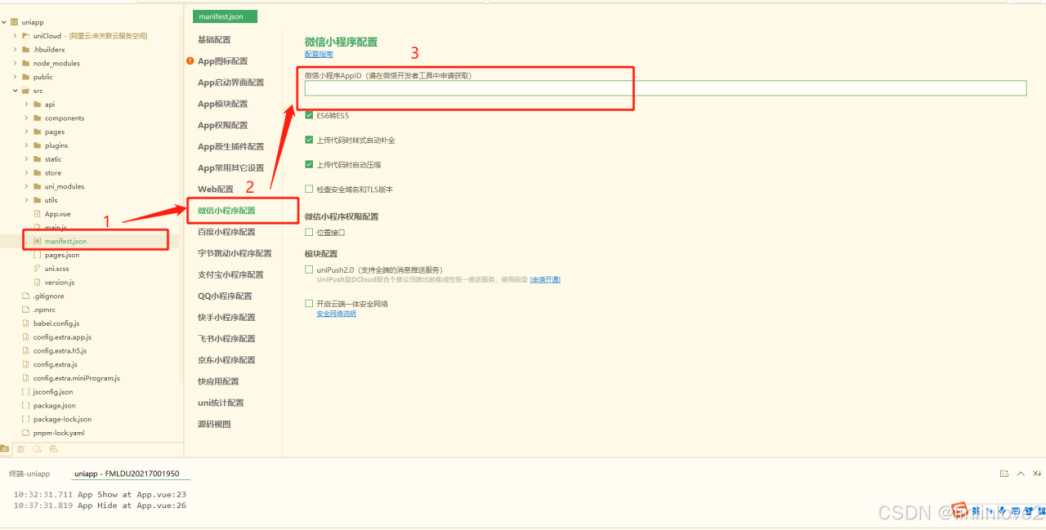Viewport: 1046px width, 530px height.
Task: Collapse the src folder
Action: click(x=15, y=90)
